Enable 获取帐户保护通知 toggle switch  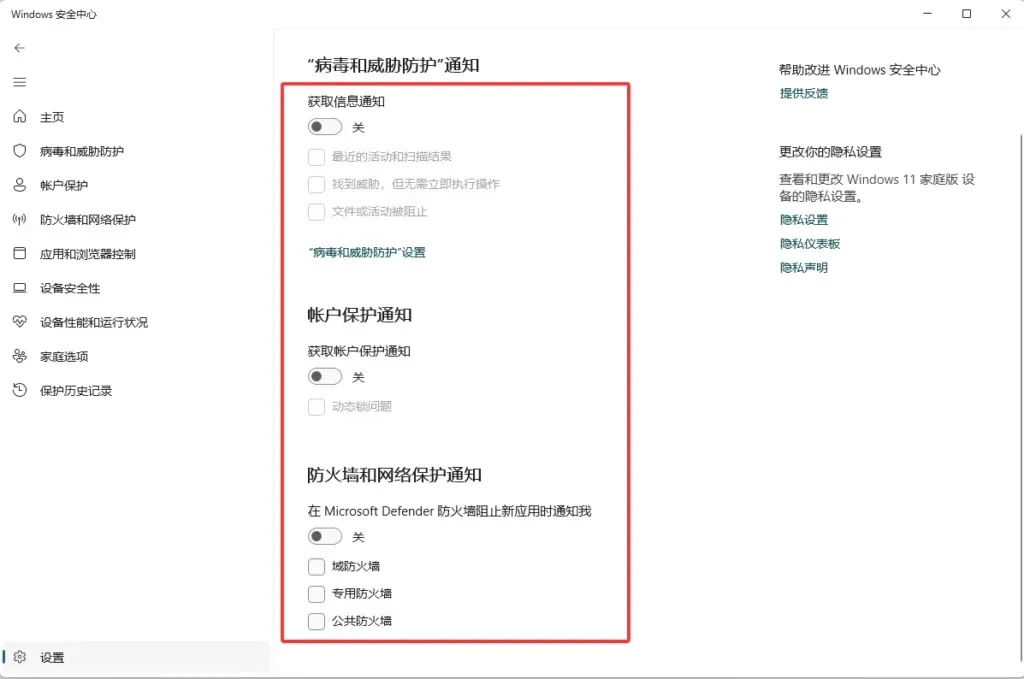point(325,377)
